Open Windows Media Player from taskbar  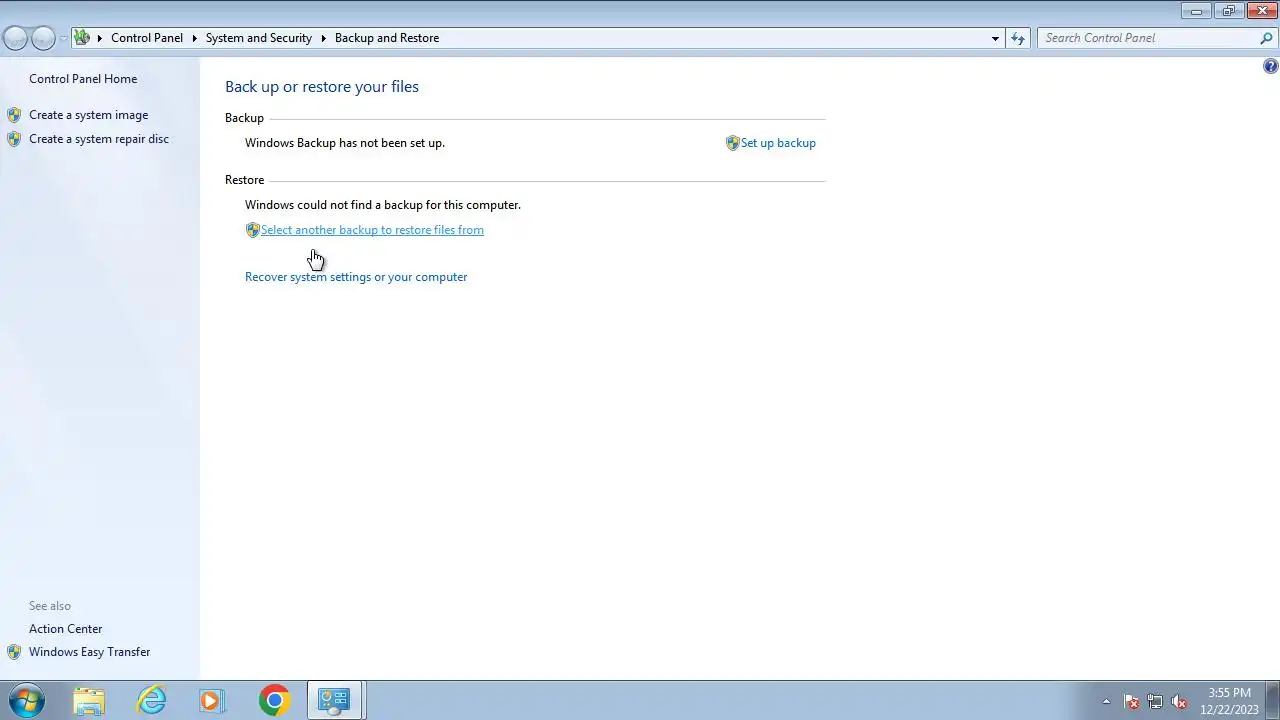pos(212,701)
